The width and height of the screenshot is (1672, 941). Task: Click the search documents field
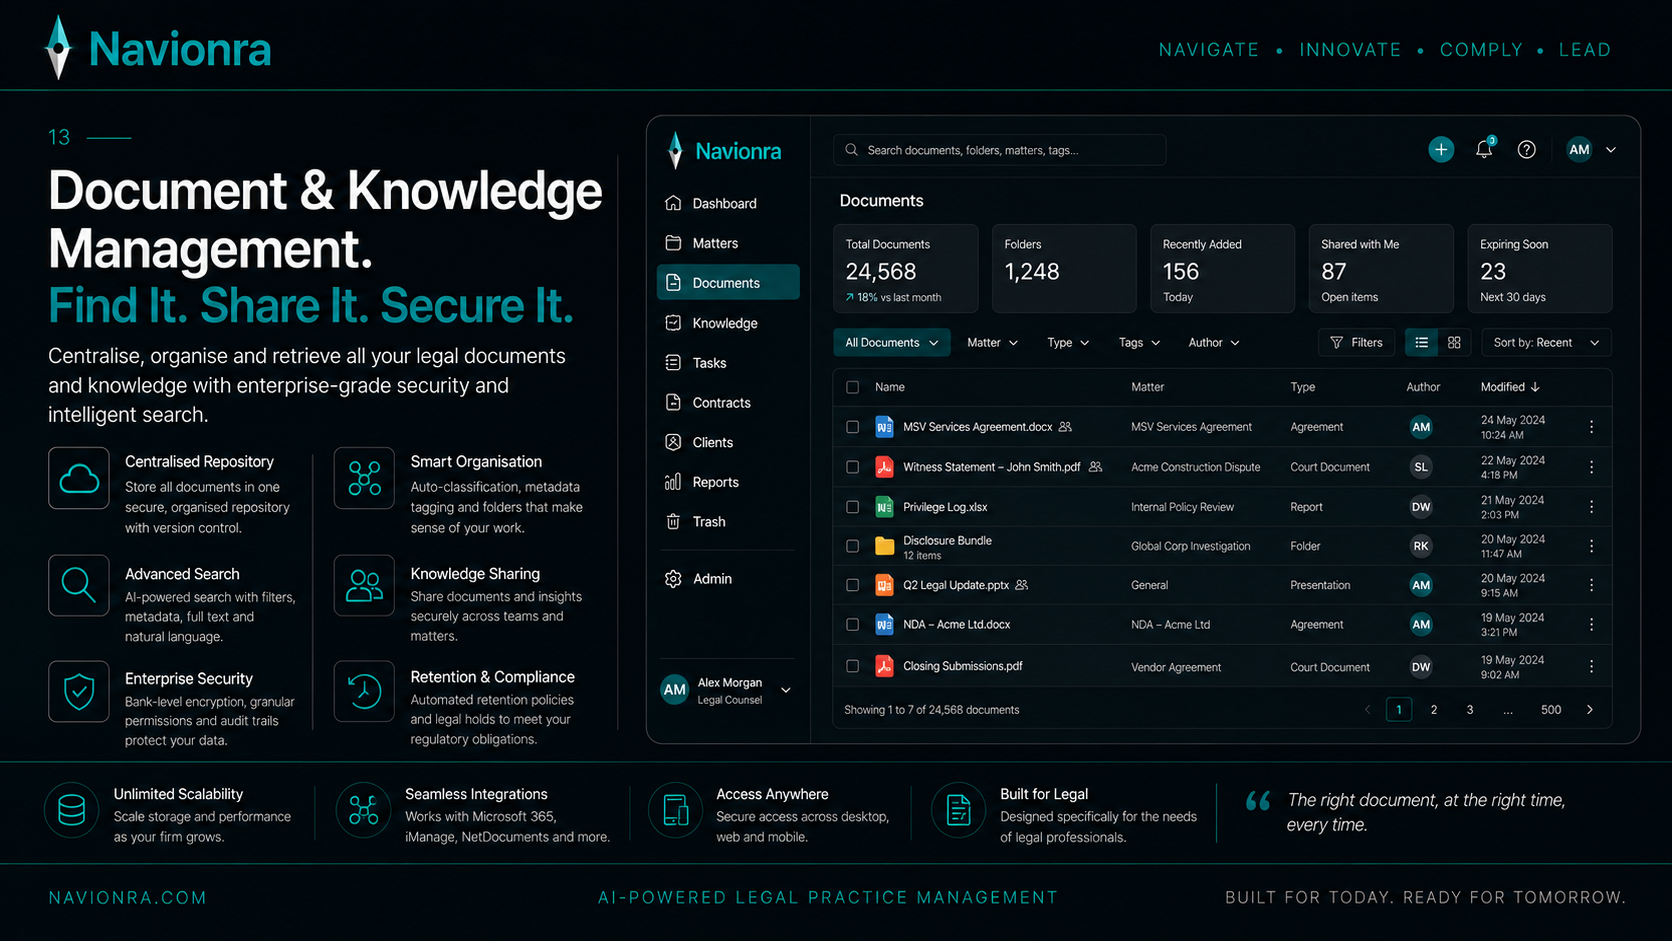pos(999,150)
